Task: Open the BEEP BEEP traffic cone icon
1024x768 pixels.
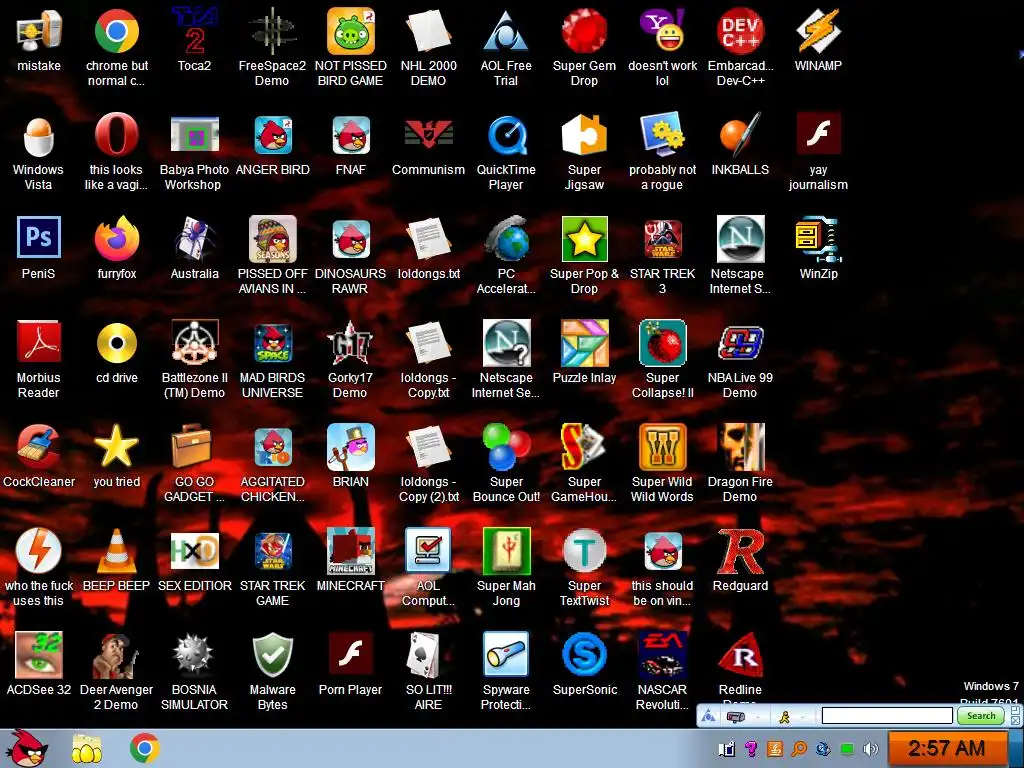Action: (116, 551)
